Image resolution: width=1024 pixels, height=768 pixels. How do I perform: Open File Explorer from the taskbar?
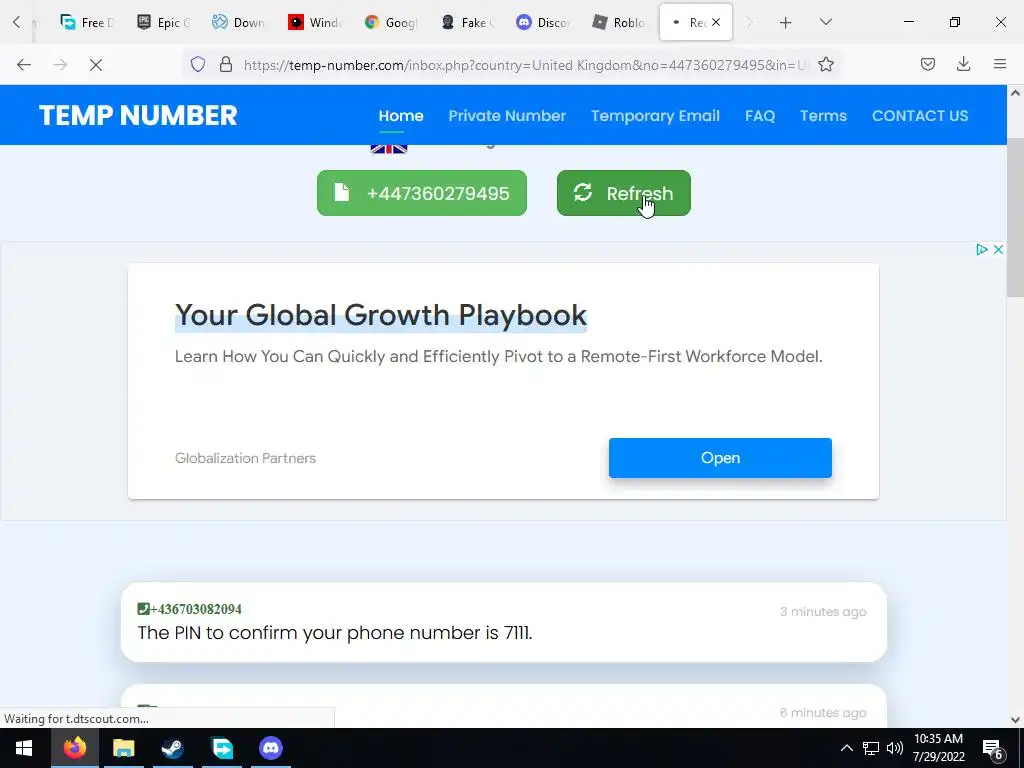(123, 748)
